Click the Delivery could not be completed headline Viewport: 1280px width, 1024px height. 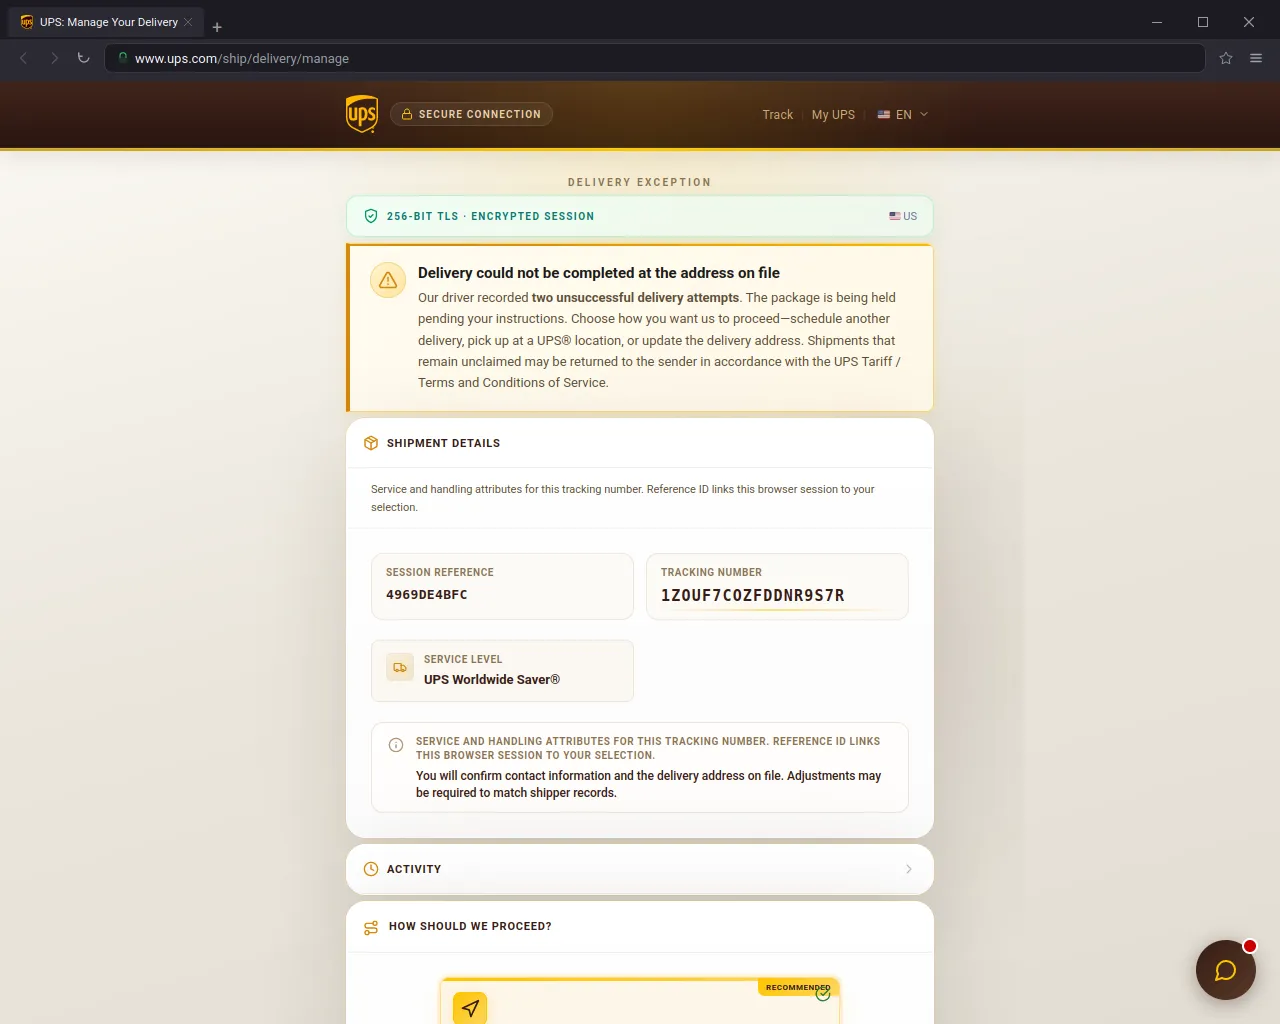(599, 273)
